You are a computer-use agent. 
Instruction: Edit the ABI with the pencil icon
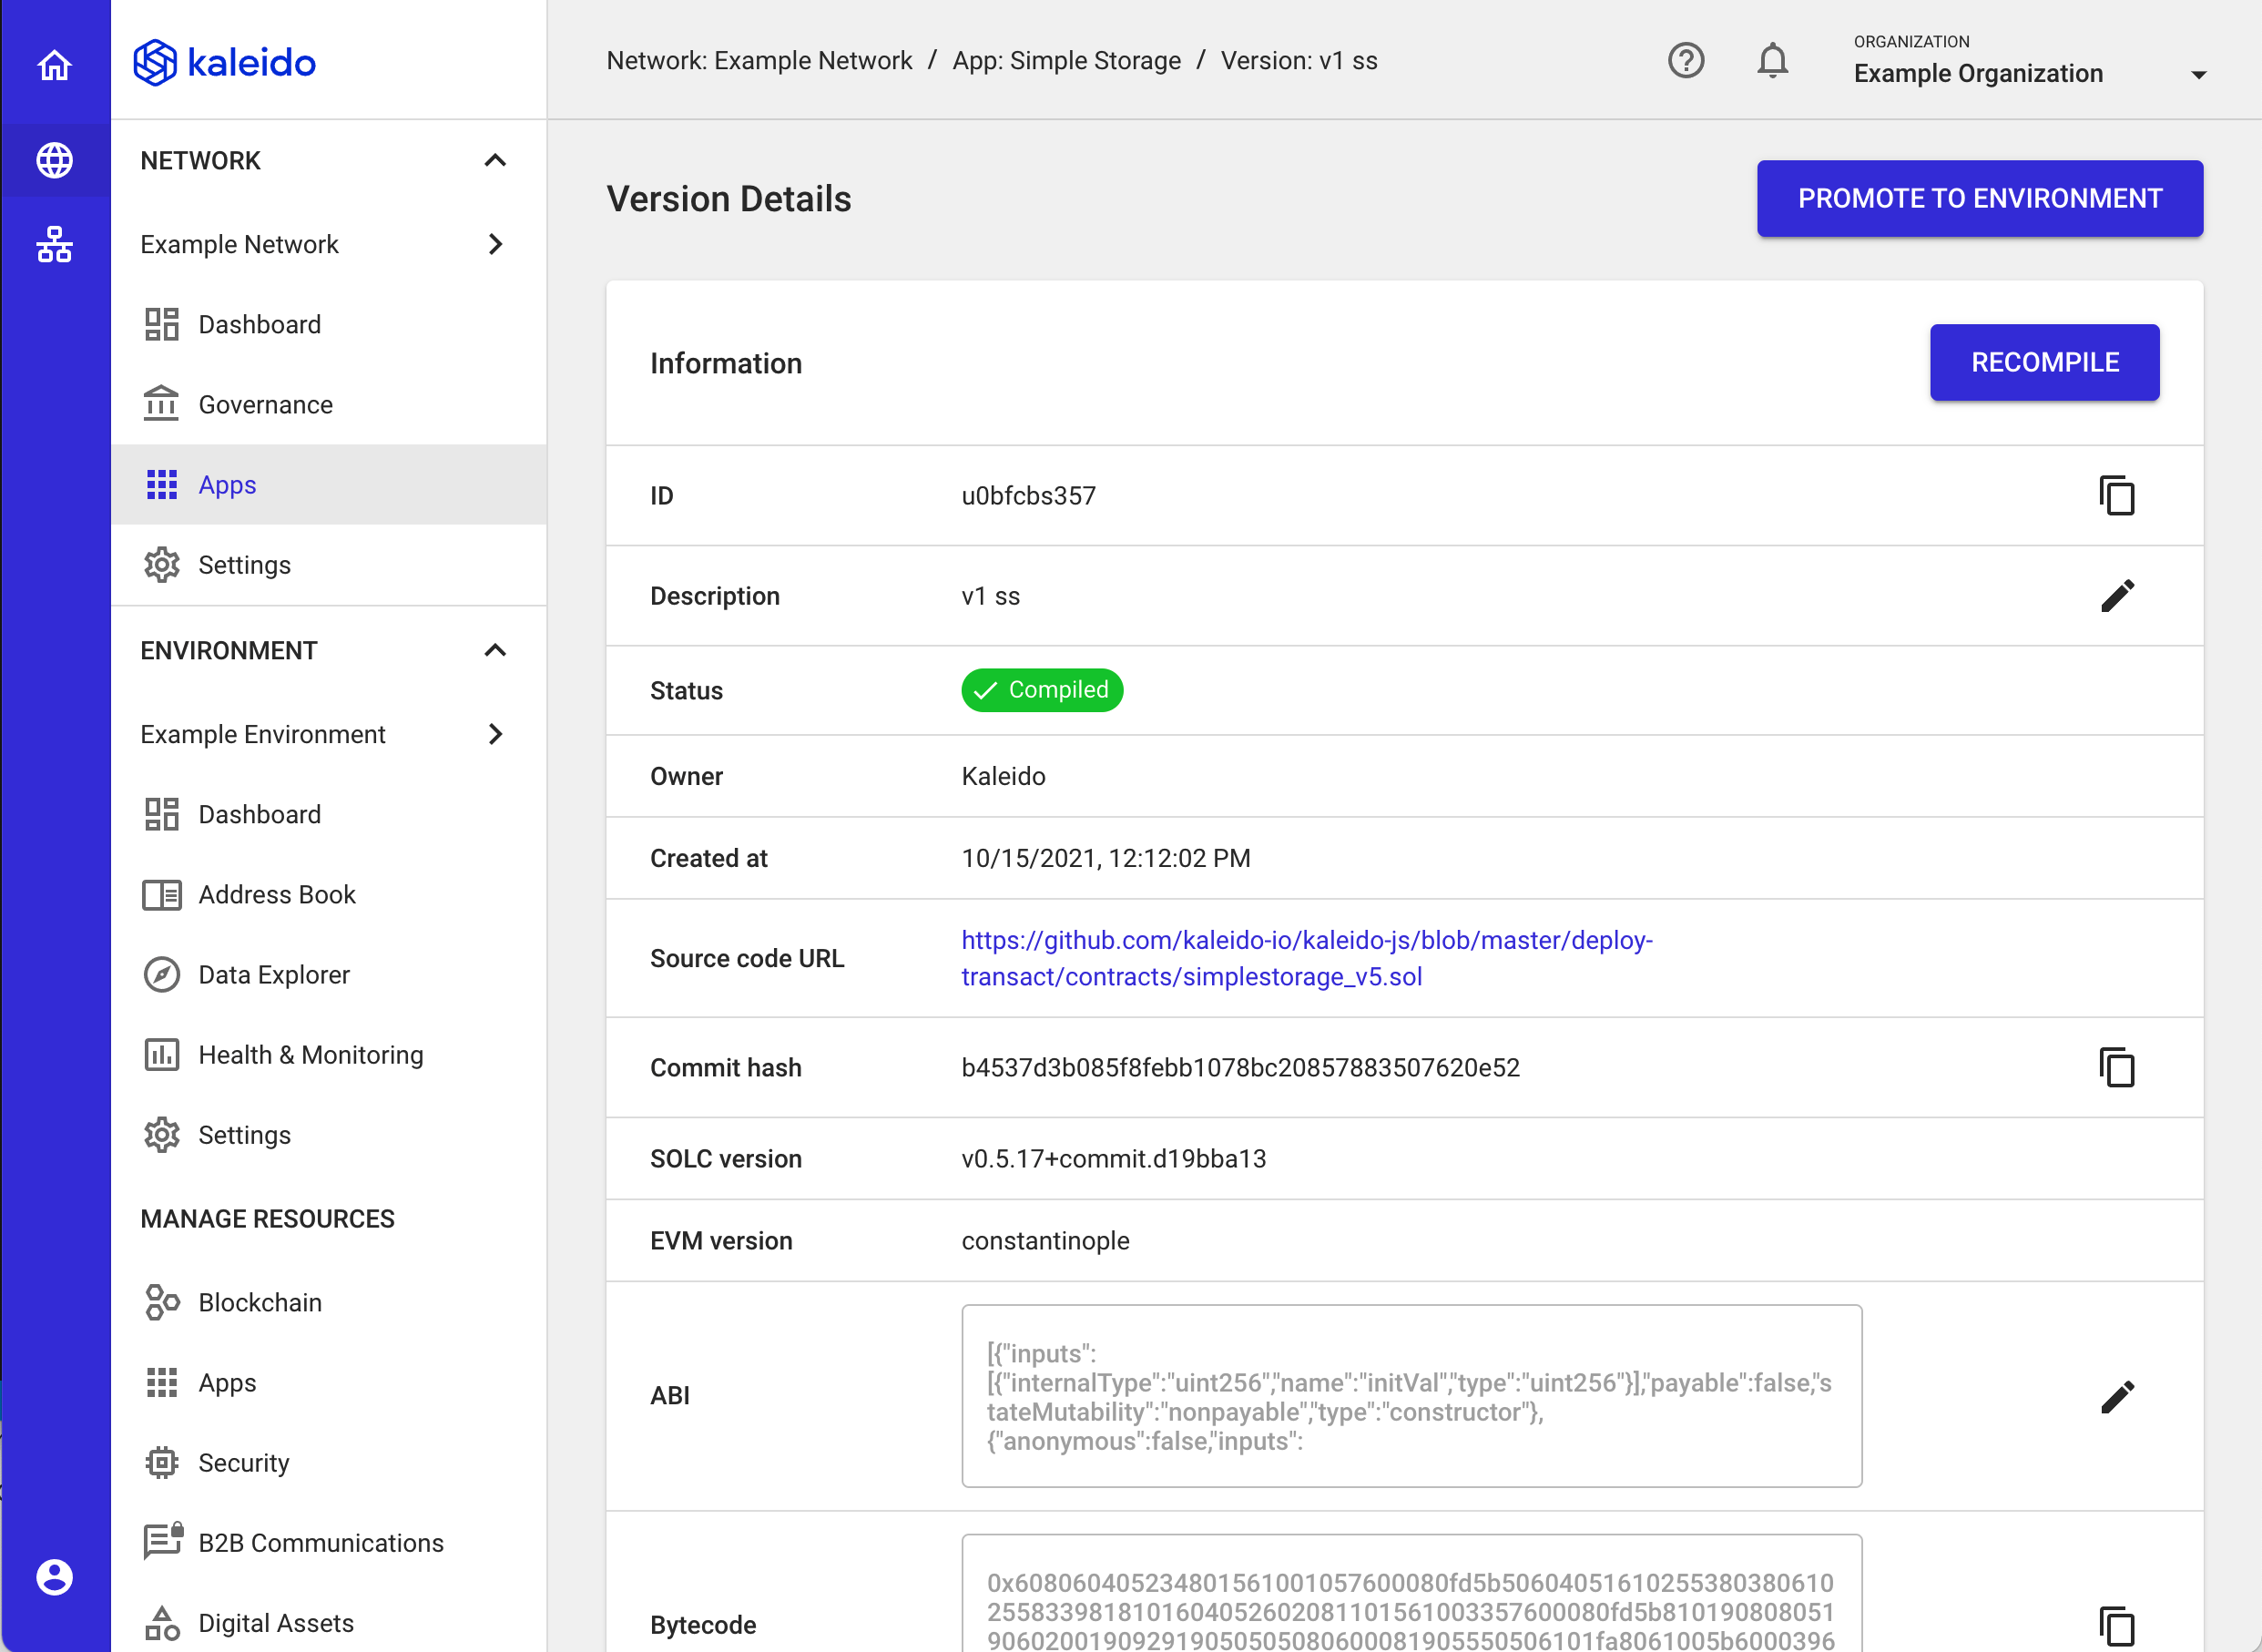[2116, 1396]
